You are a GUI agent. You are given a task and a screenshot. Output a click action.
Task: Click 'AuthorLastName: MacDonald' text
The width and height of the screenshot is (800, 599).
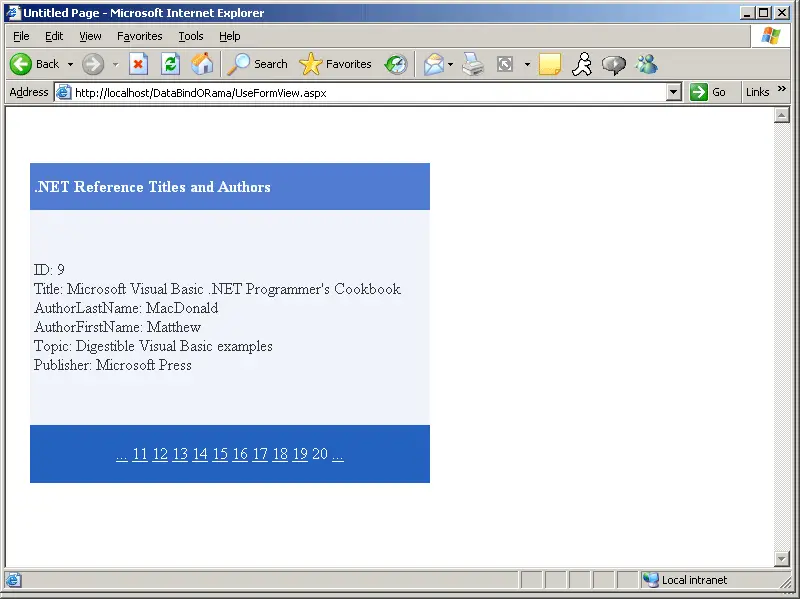pos(126,308)
